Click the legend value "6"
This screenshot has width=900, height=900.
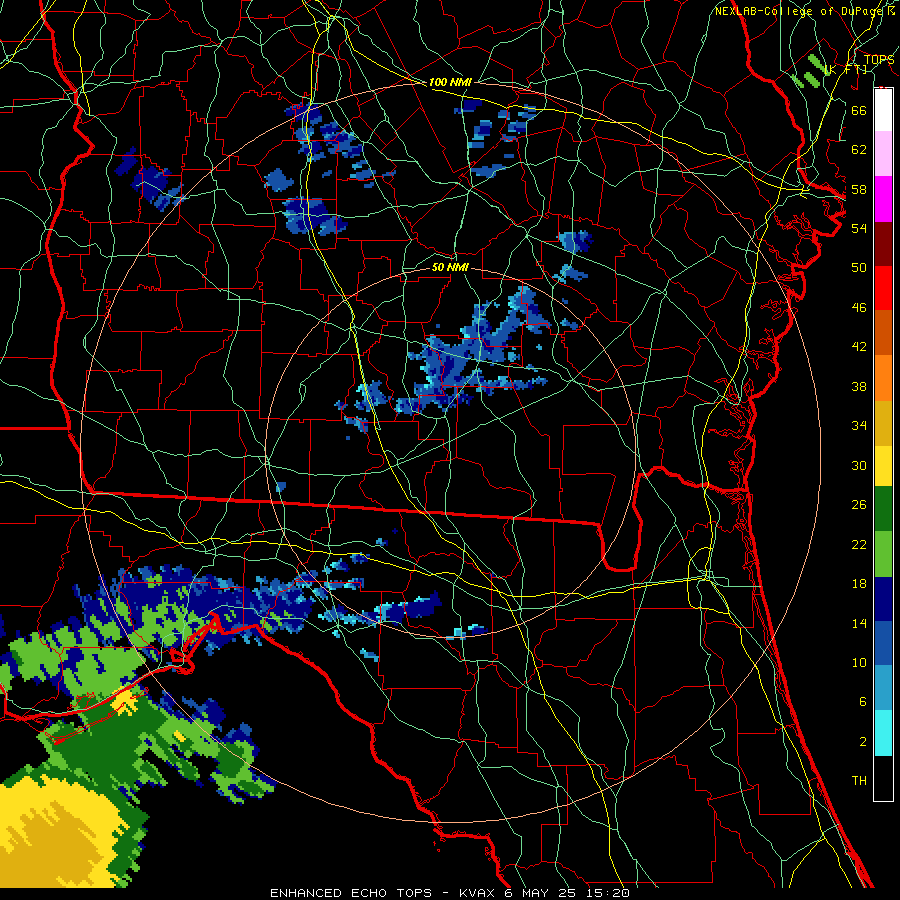click(x=862, y=701)
